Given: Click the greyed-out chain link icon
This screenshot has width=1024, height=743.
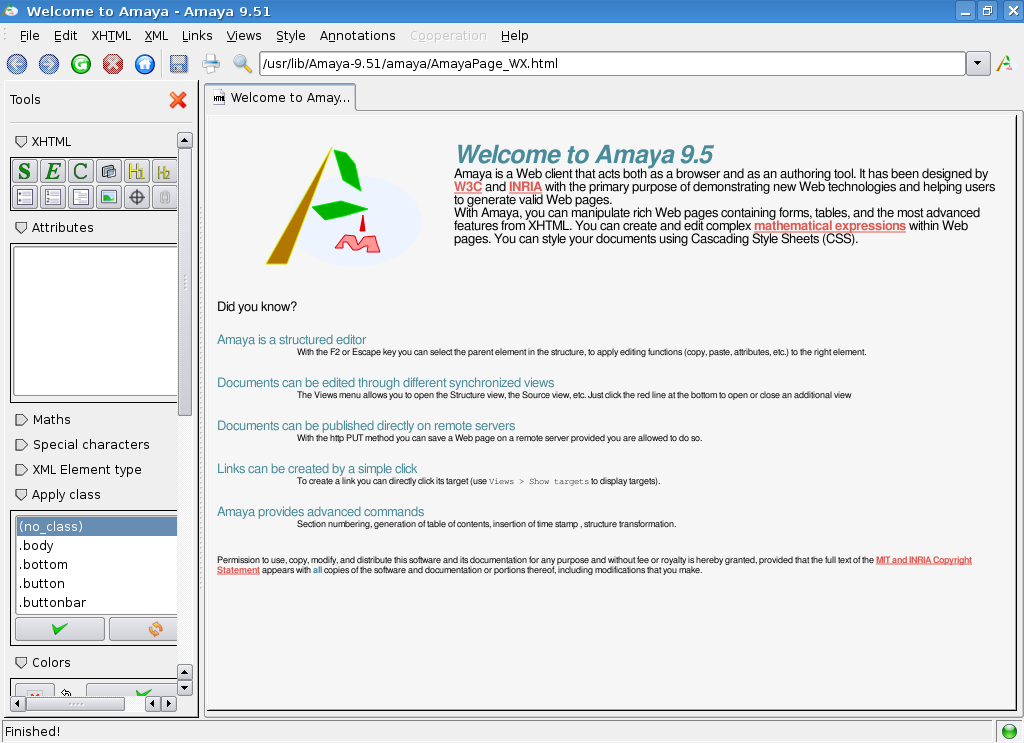Looking at the screenshot, I should [x=164, y=197].
